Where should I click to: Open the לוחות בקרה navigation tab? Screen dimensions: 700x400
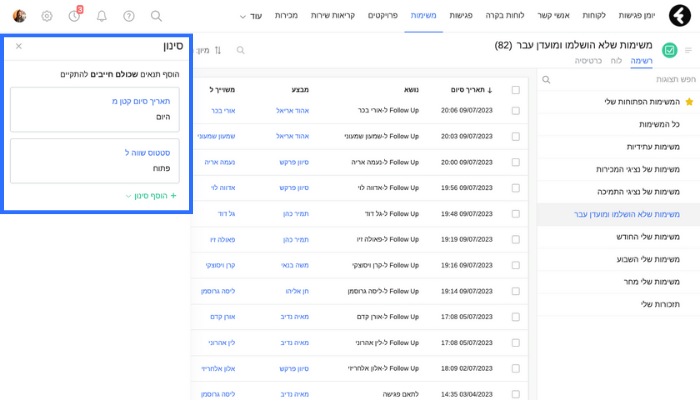point(505,15)
